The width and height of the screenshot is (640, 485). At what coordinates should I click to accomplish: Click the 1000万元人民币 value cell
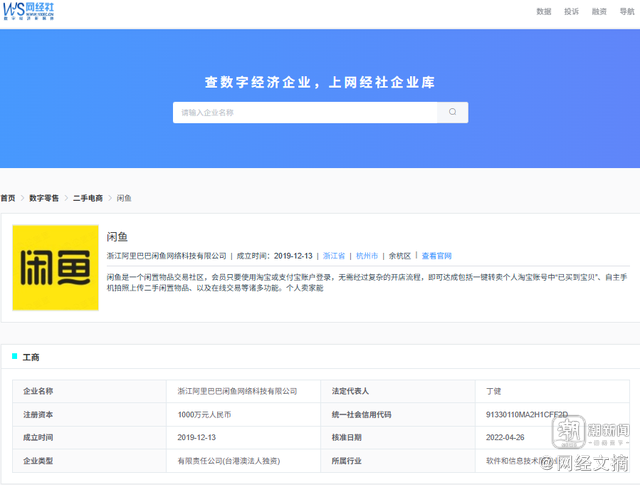(243, 414)
